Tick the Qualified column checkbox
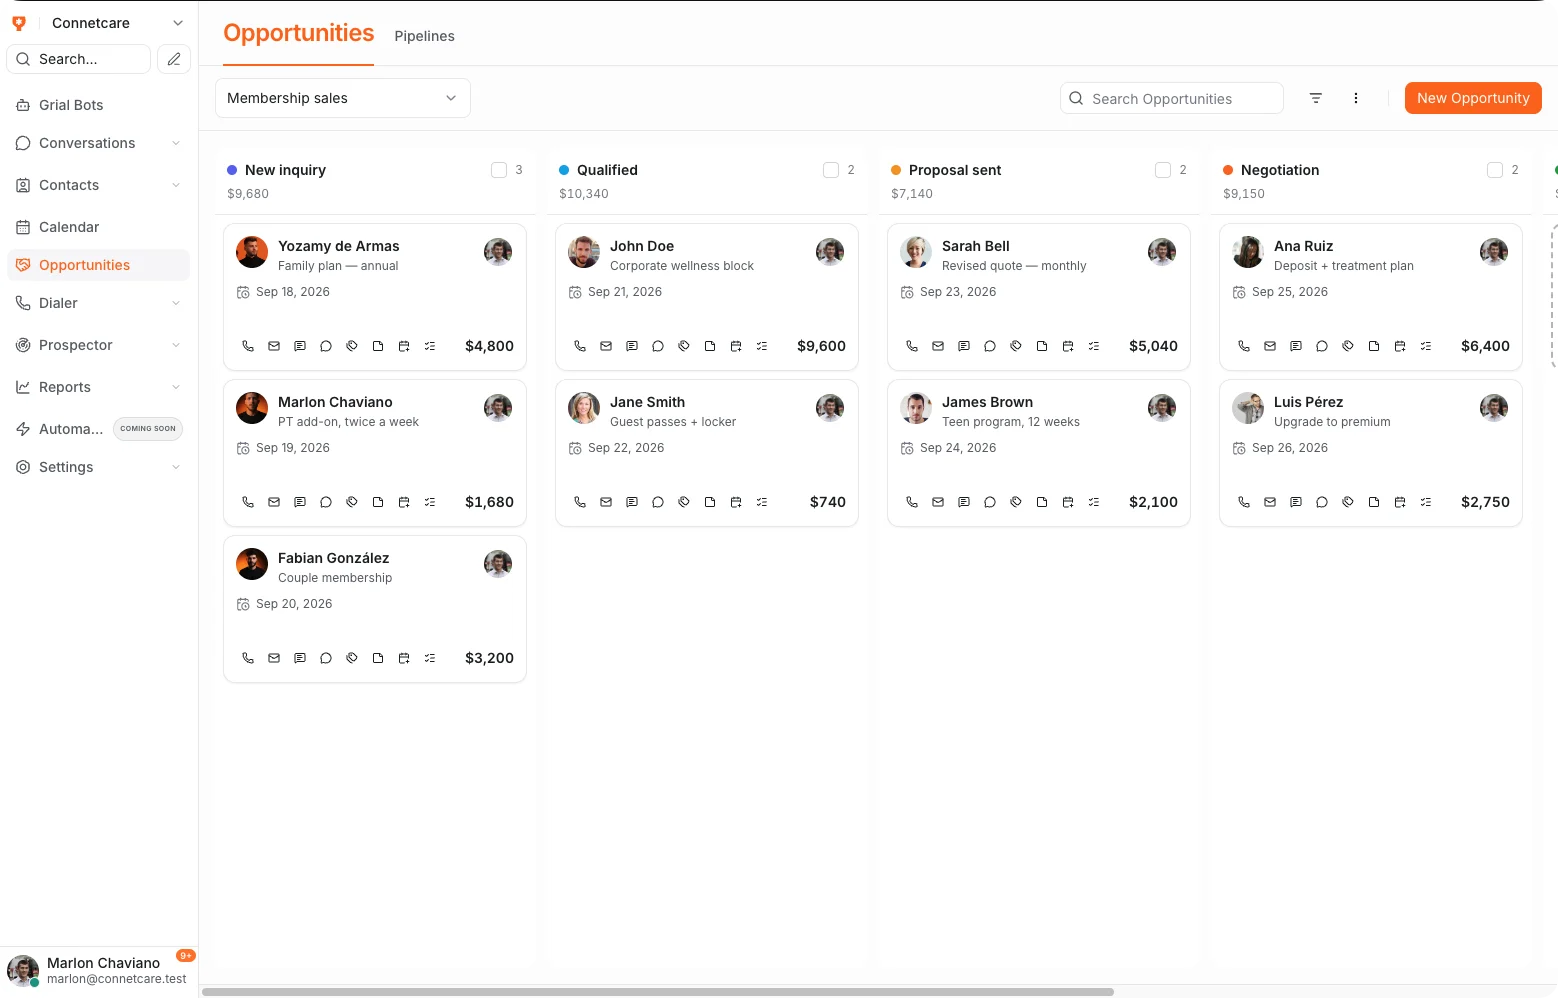The height and width of the screenshot is (998, 1558). click(x=831, y=170)
